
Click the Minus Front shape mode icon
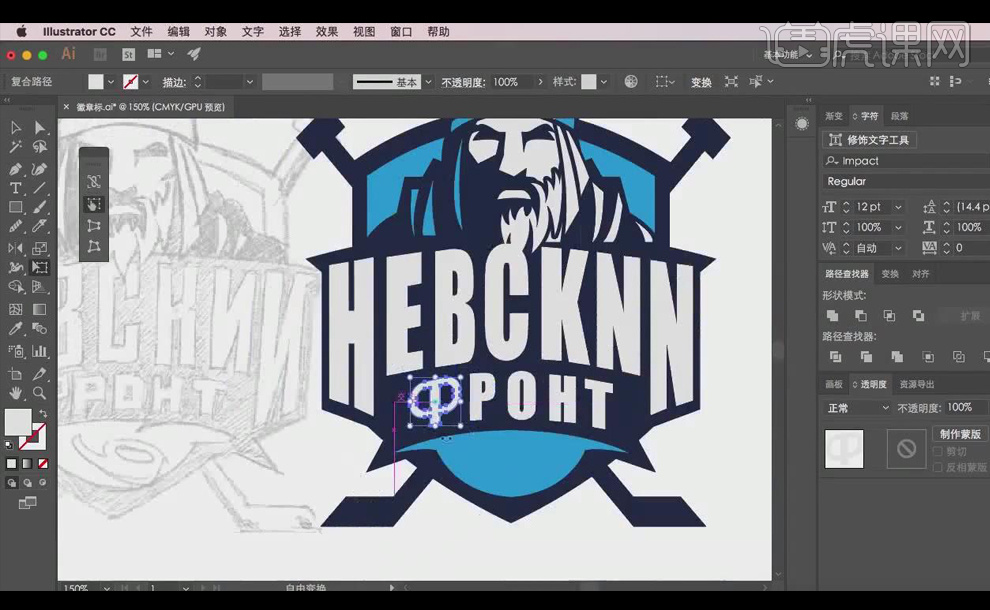861,315
